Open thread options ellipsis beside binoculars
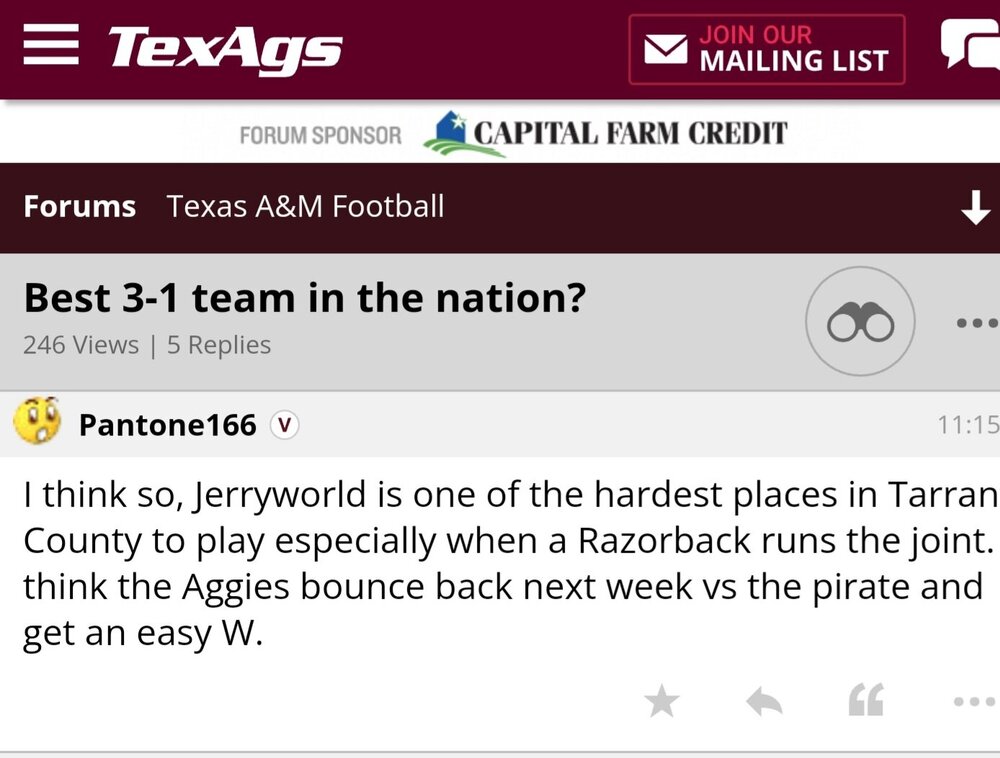This screenshot has height=758, width=1000. click(x=976, y=323)
